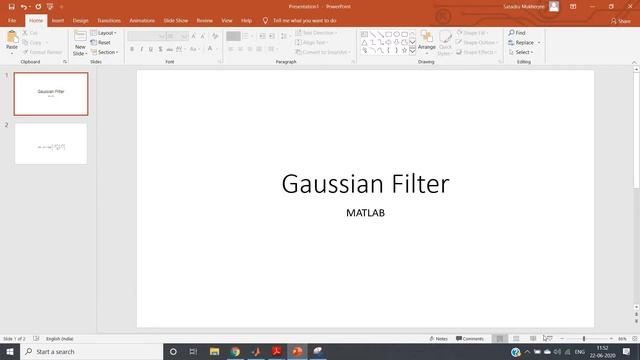The image size is (640, 360).
Task: Click Decrease Font Size icon
Action: [x=202, y=36]
